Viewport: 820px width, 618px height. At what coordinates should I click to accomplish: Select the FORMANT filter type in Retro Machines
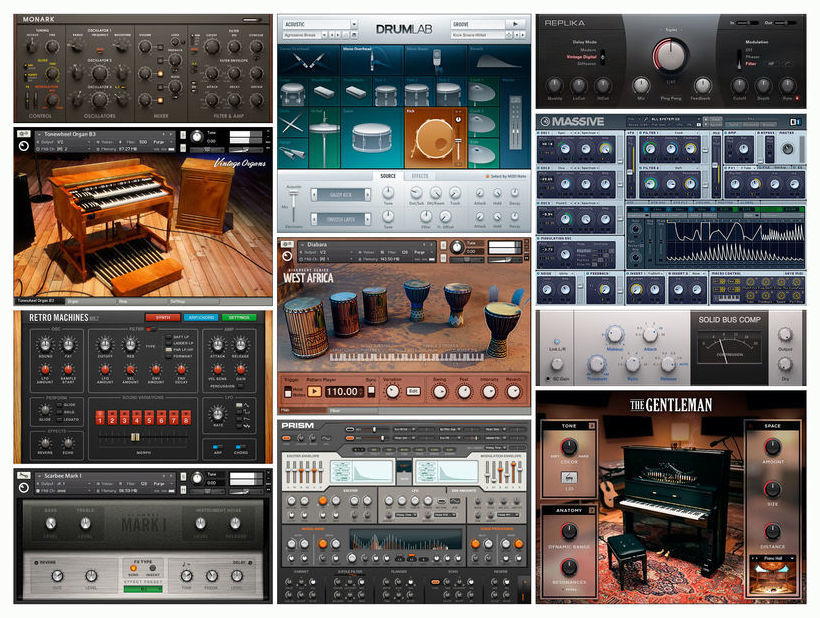[168, 356]
